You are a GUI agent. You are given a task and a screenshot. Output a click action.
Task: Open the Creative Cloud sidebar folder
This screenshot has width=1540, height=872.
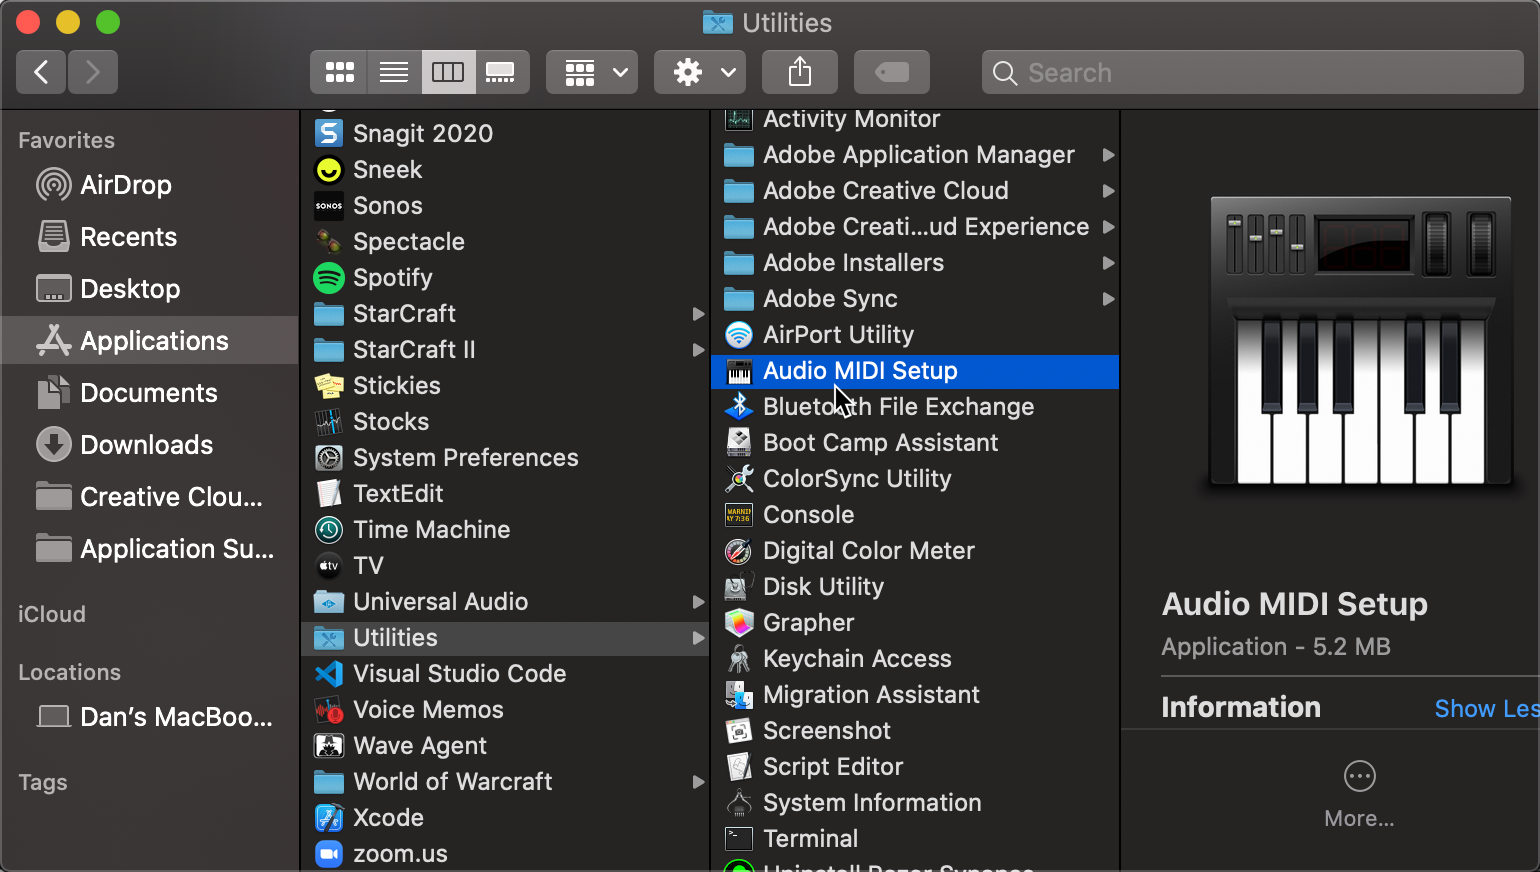[150, 497]
